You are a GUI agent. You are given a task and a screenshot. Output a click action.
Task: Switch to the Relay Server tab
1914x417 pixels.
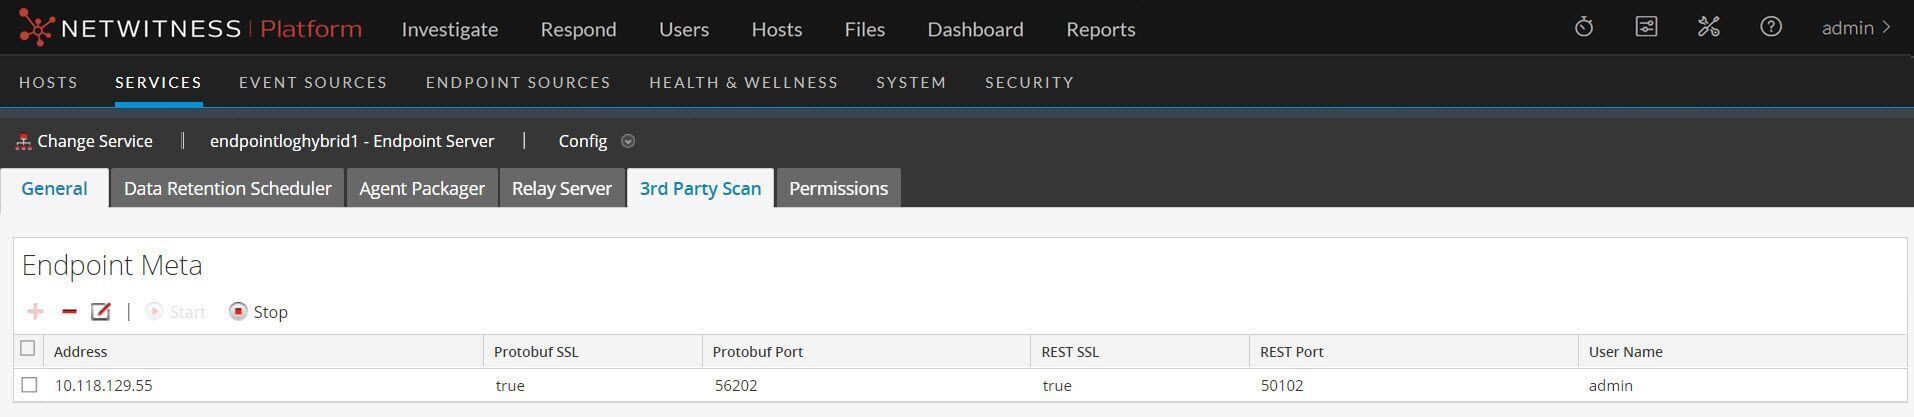pyautogui.click(x=561, y=188)
